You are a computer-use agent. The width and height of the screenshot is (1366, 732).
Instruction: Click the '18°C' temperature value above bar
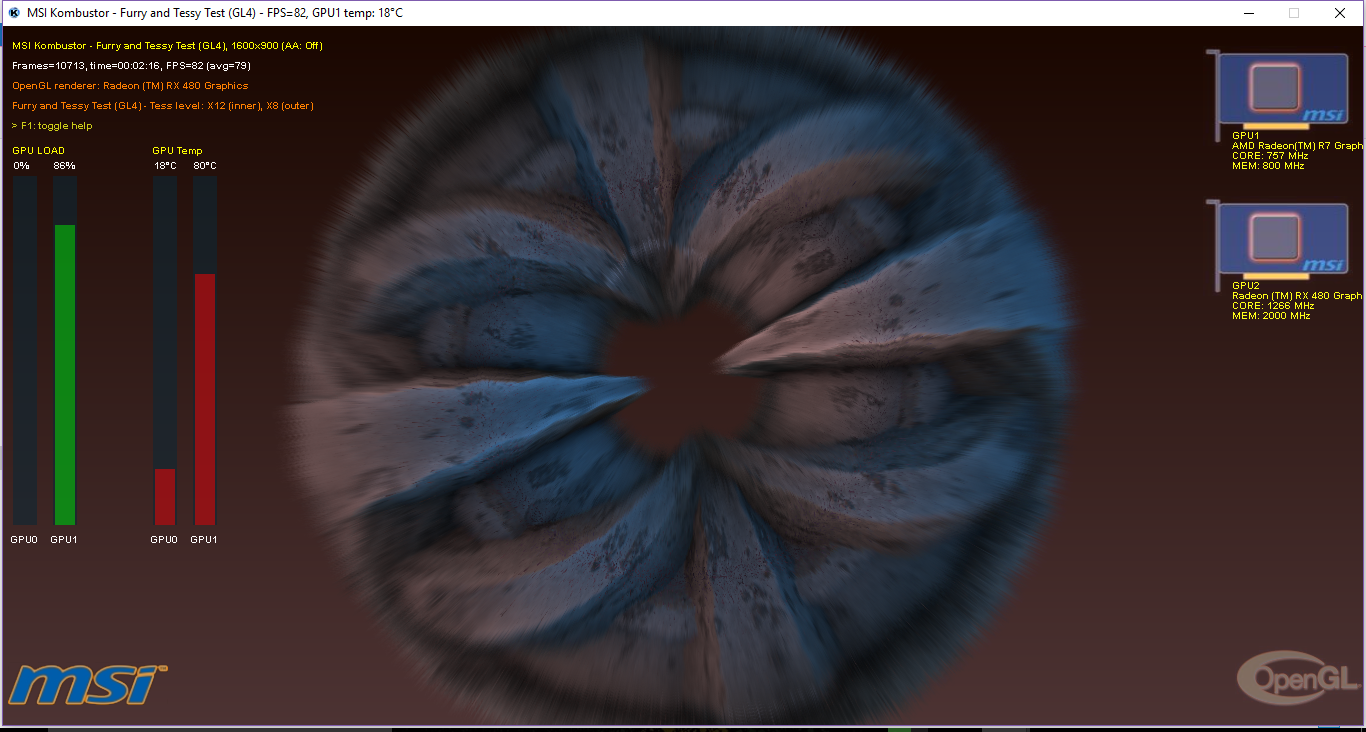165,166
